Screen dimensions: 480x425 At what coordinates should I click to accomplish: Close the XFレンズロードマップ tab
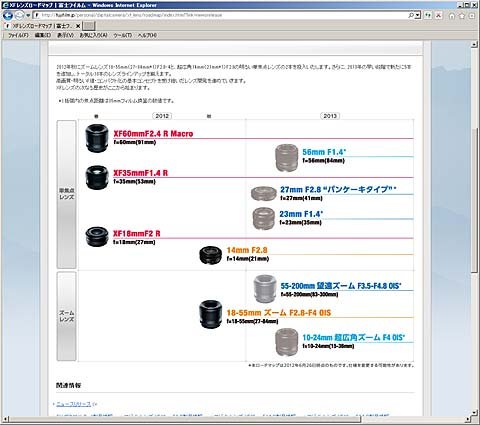[x=78, y=26]
